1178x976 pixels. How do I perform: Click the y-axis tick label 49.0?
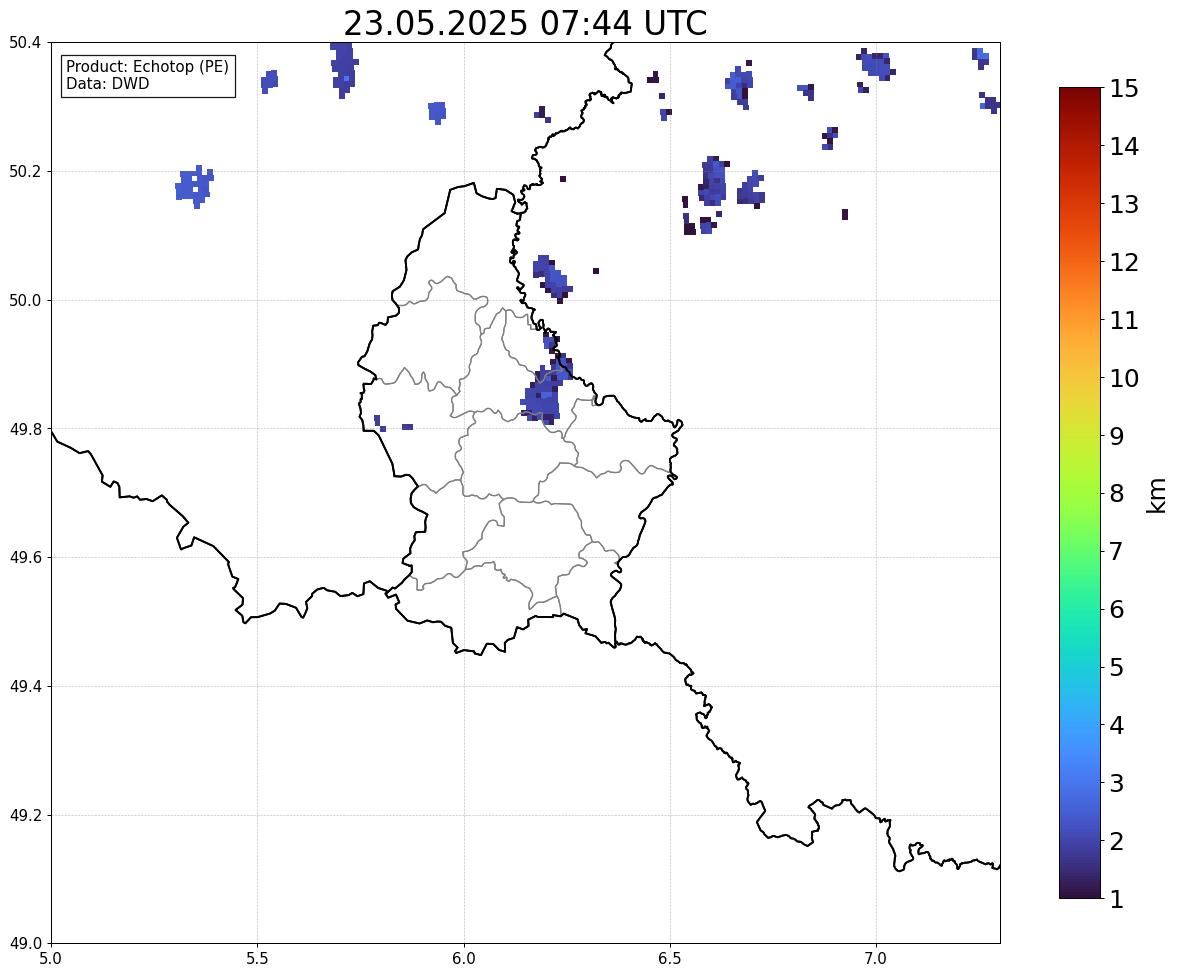pyautogui.click(x=25, y=944)
